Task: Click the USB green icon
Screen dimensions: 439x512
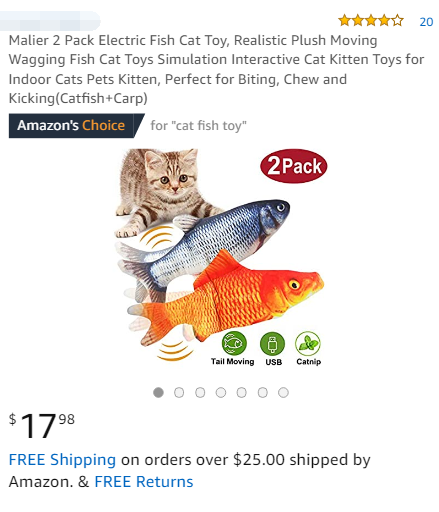Action: point(272,344)
